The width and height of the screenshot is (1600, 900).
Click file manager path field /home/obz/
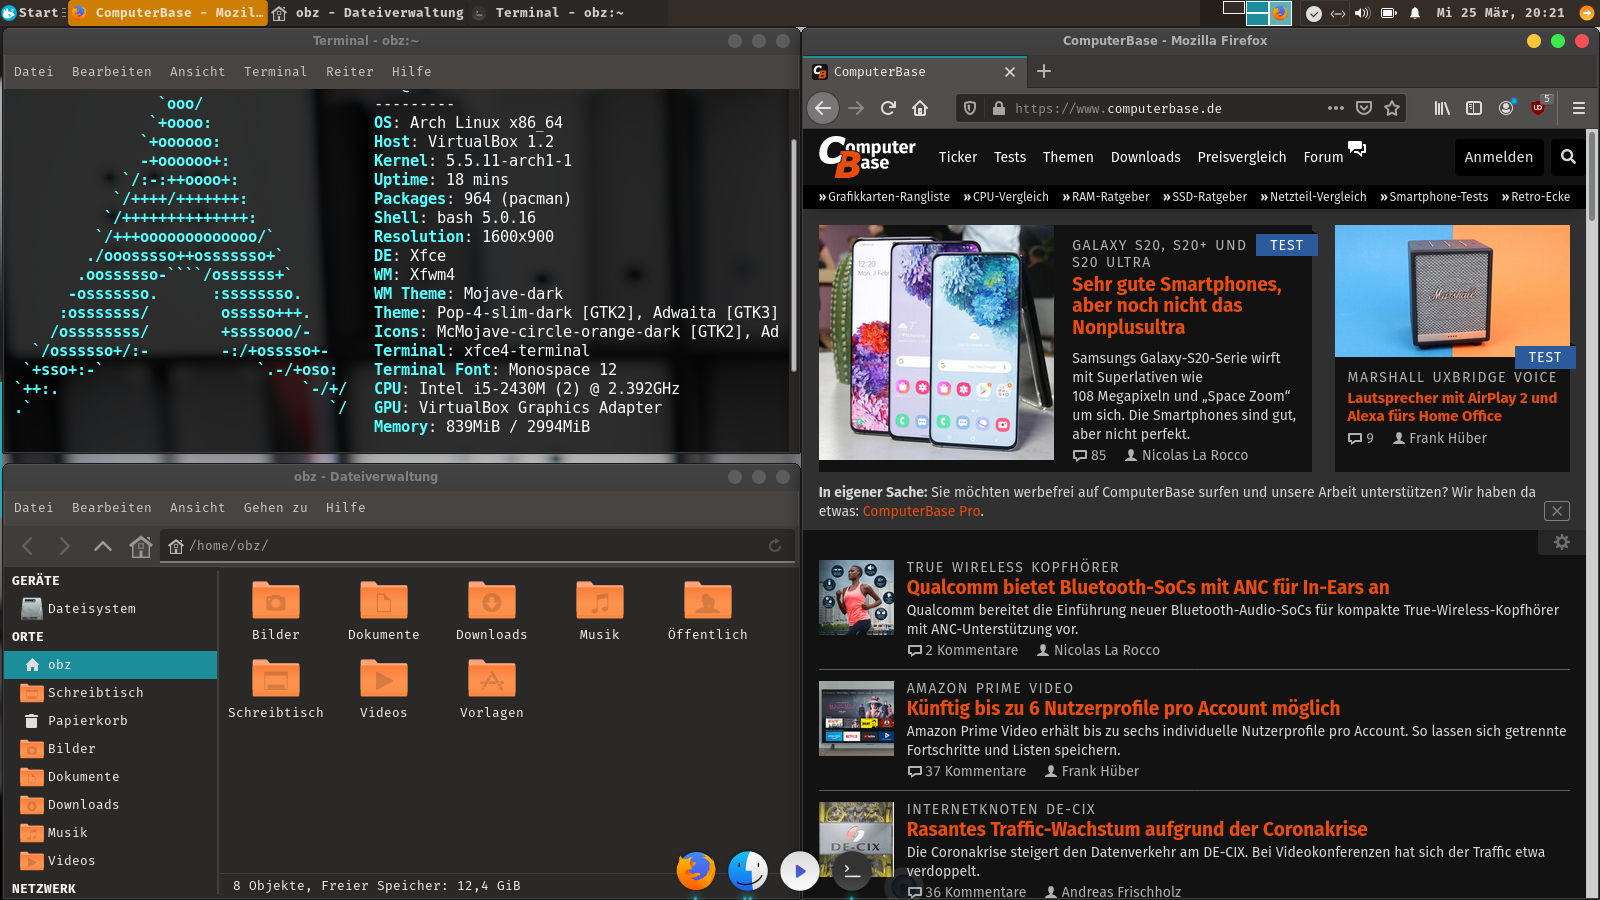[476, 545]
